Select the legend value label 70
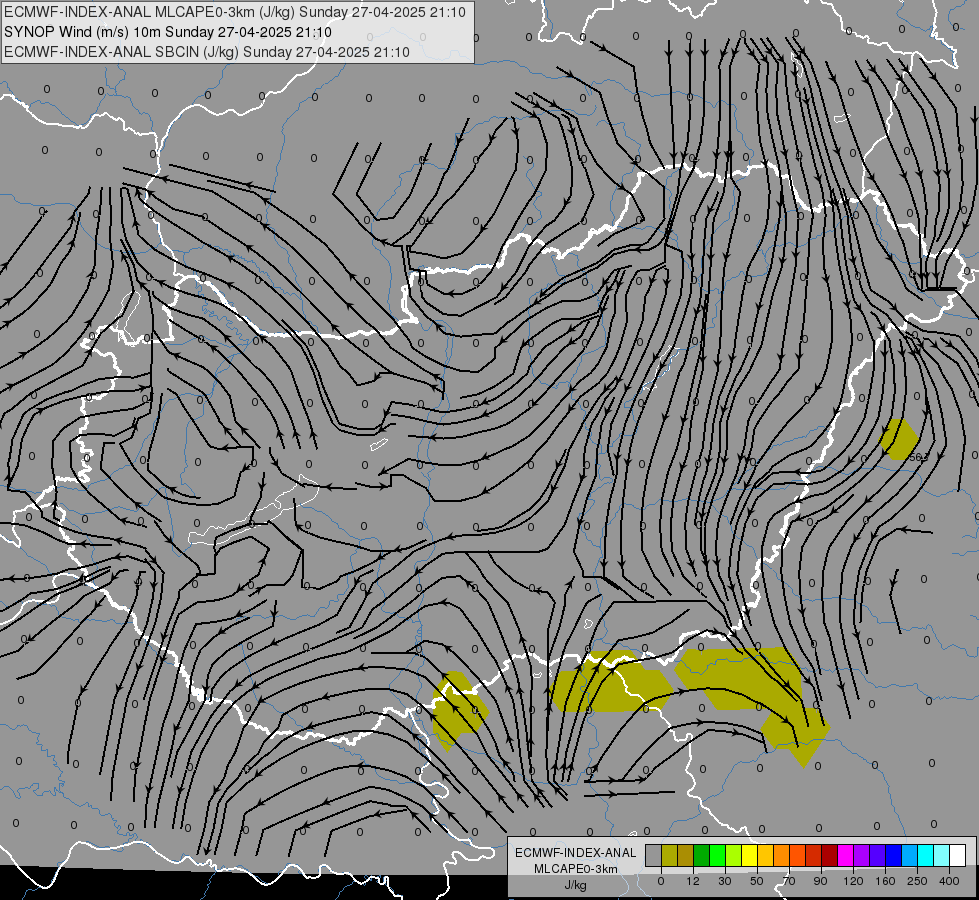 point(789,881)
